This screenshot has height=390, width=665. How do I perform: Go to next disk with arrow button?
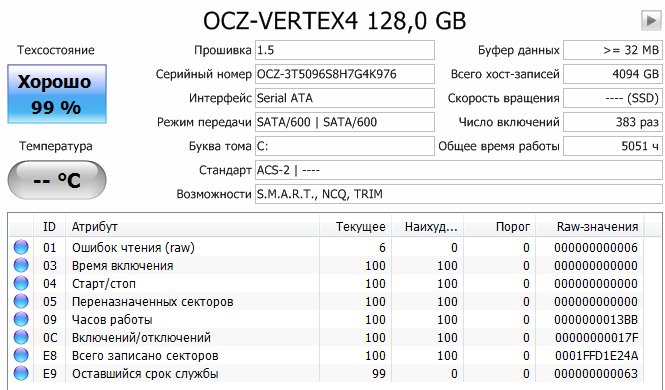[651, 20]
